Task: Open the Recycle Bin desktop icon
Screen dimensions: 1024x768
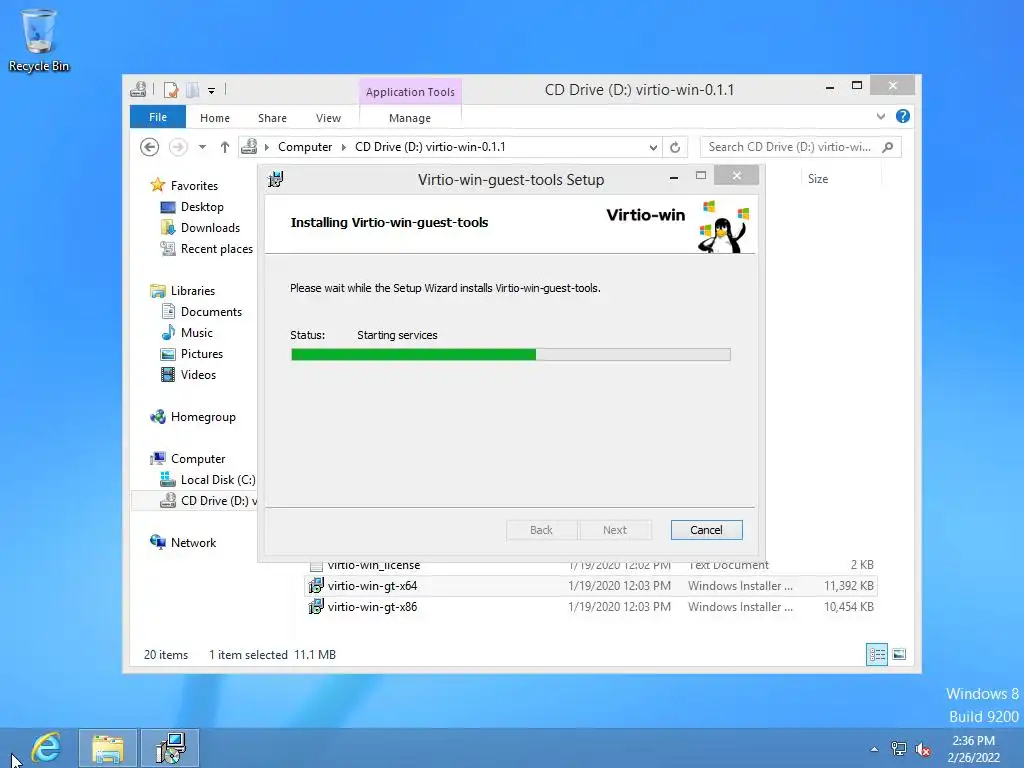Action: click(39, 39)
